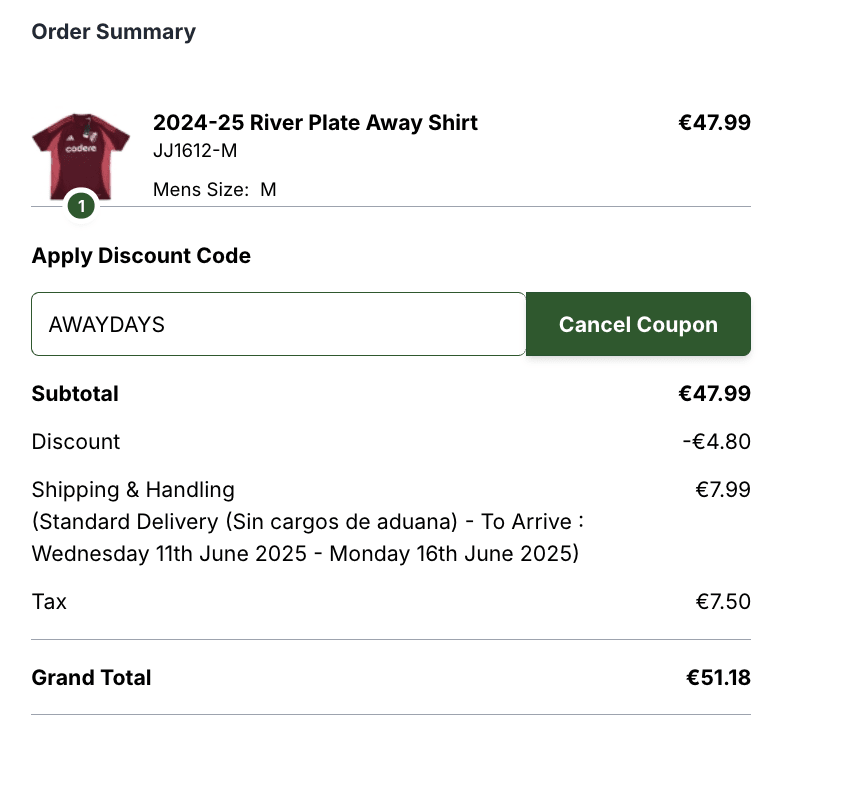
Task: Click the River Plate shirt thumbnail image
Action: pyautogui.click(x=81, y=156)
